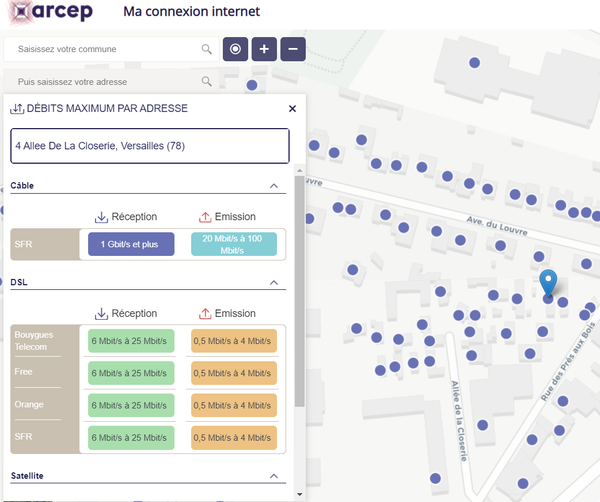Collapse the Satellite section

[274, 476]
